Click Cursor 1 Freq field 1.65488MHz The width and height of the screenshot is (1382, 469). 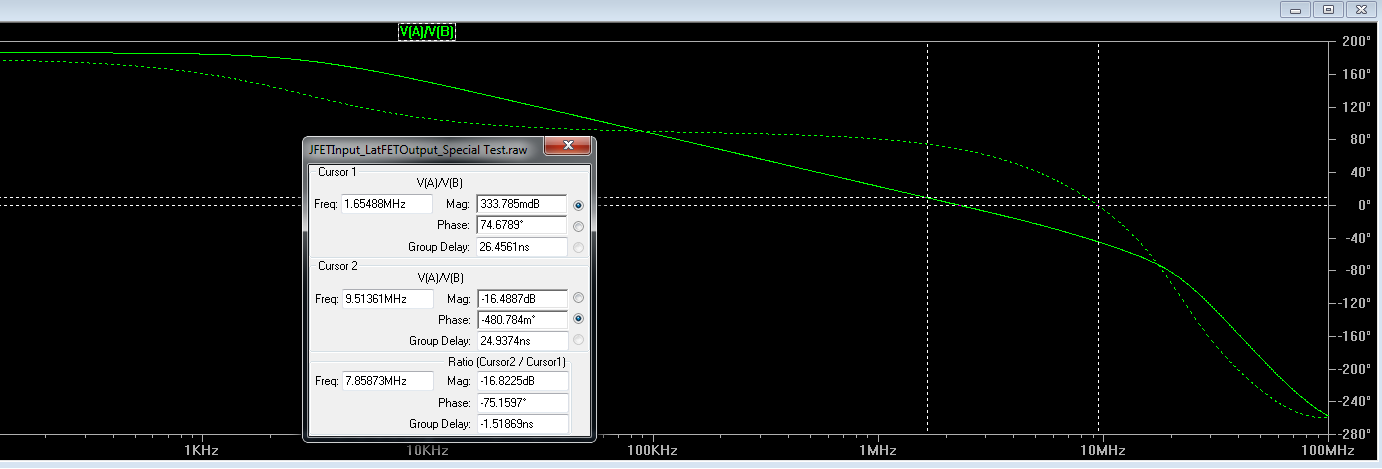387,204
